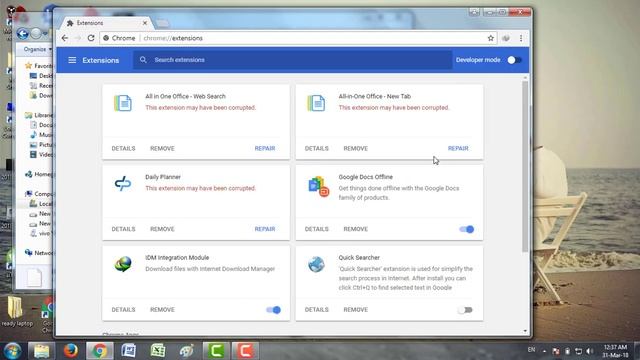Remove the Google Docs Offline extension
Viewport: 640px width, 360px height.
(356, 229)
